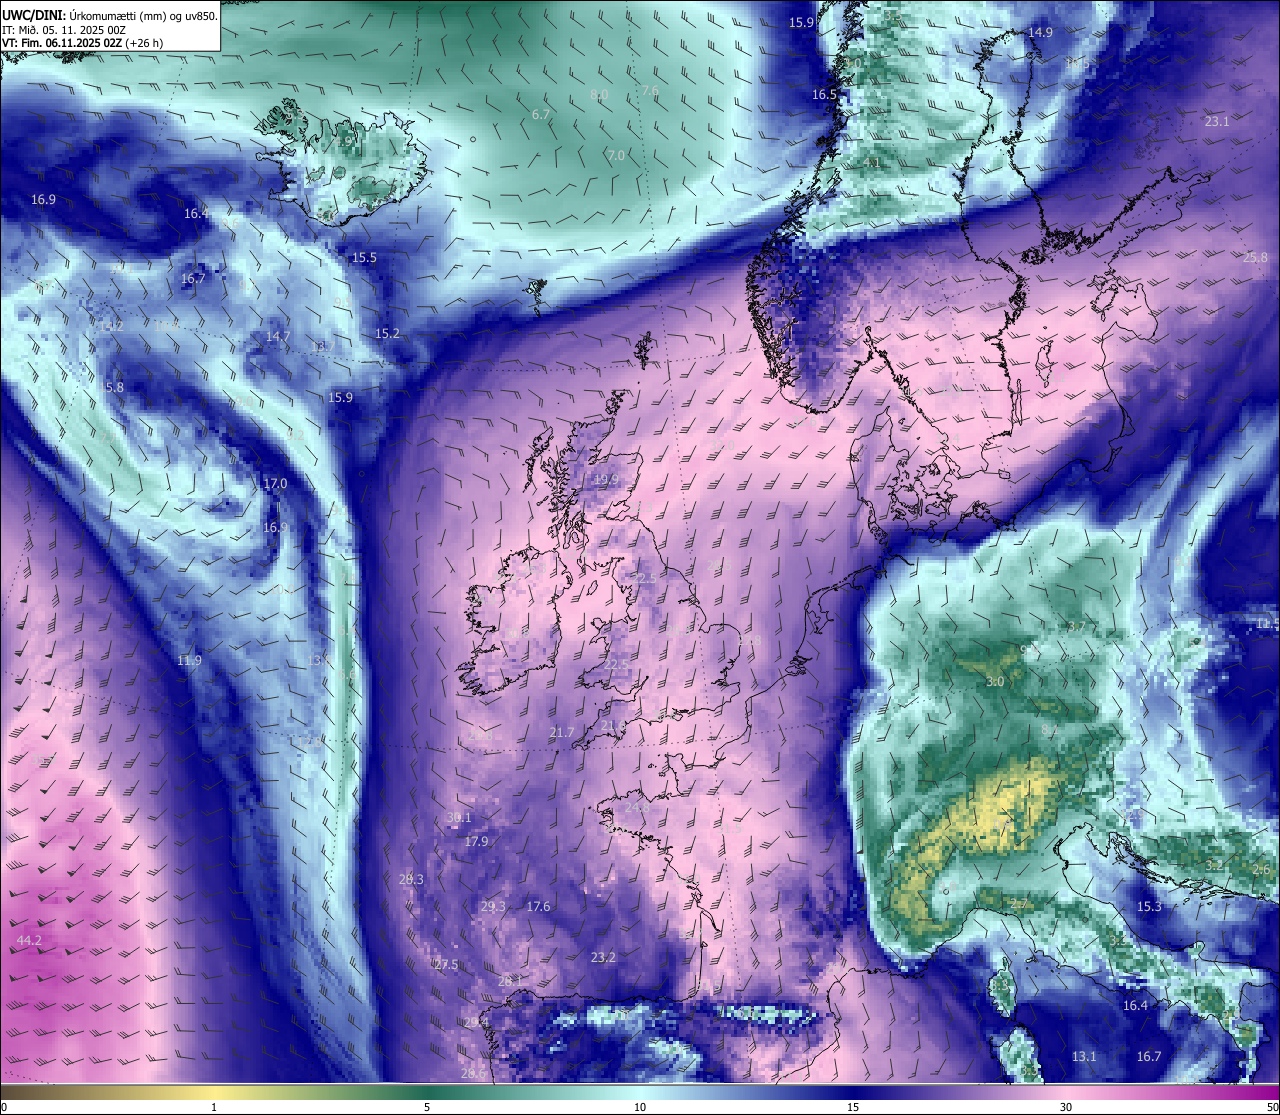Viewport: 1280px width, 1115px height.
Task: Click the 23.2 value label
Action: click(603, 956)
